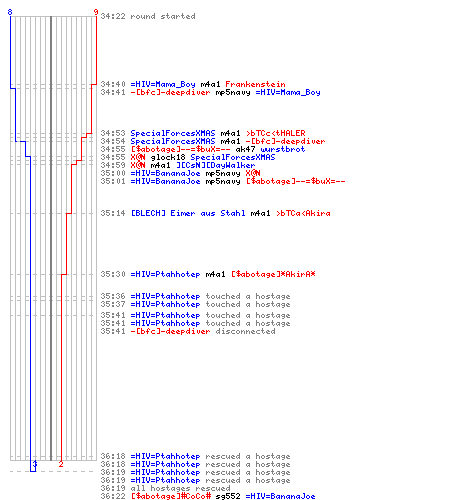Open -[bfc]-deepdiver at 34:41 kill

(x=170, y=92)
